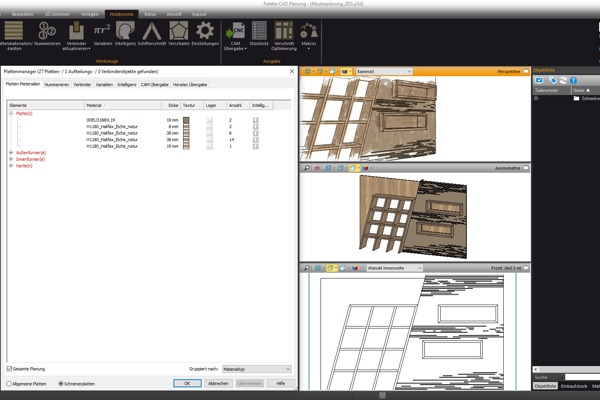Click the Abbrechen button
This screenshot has width=600, height=400.
point(217,383)
